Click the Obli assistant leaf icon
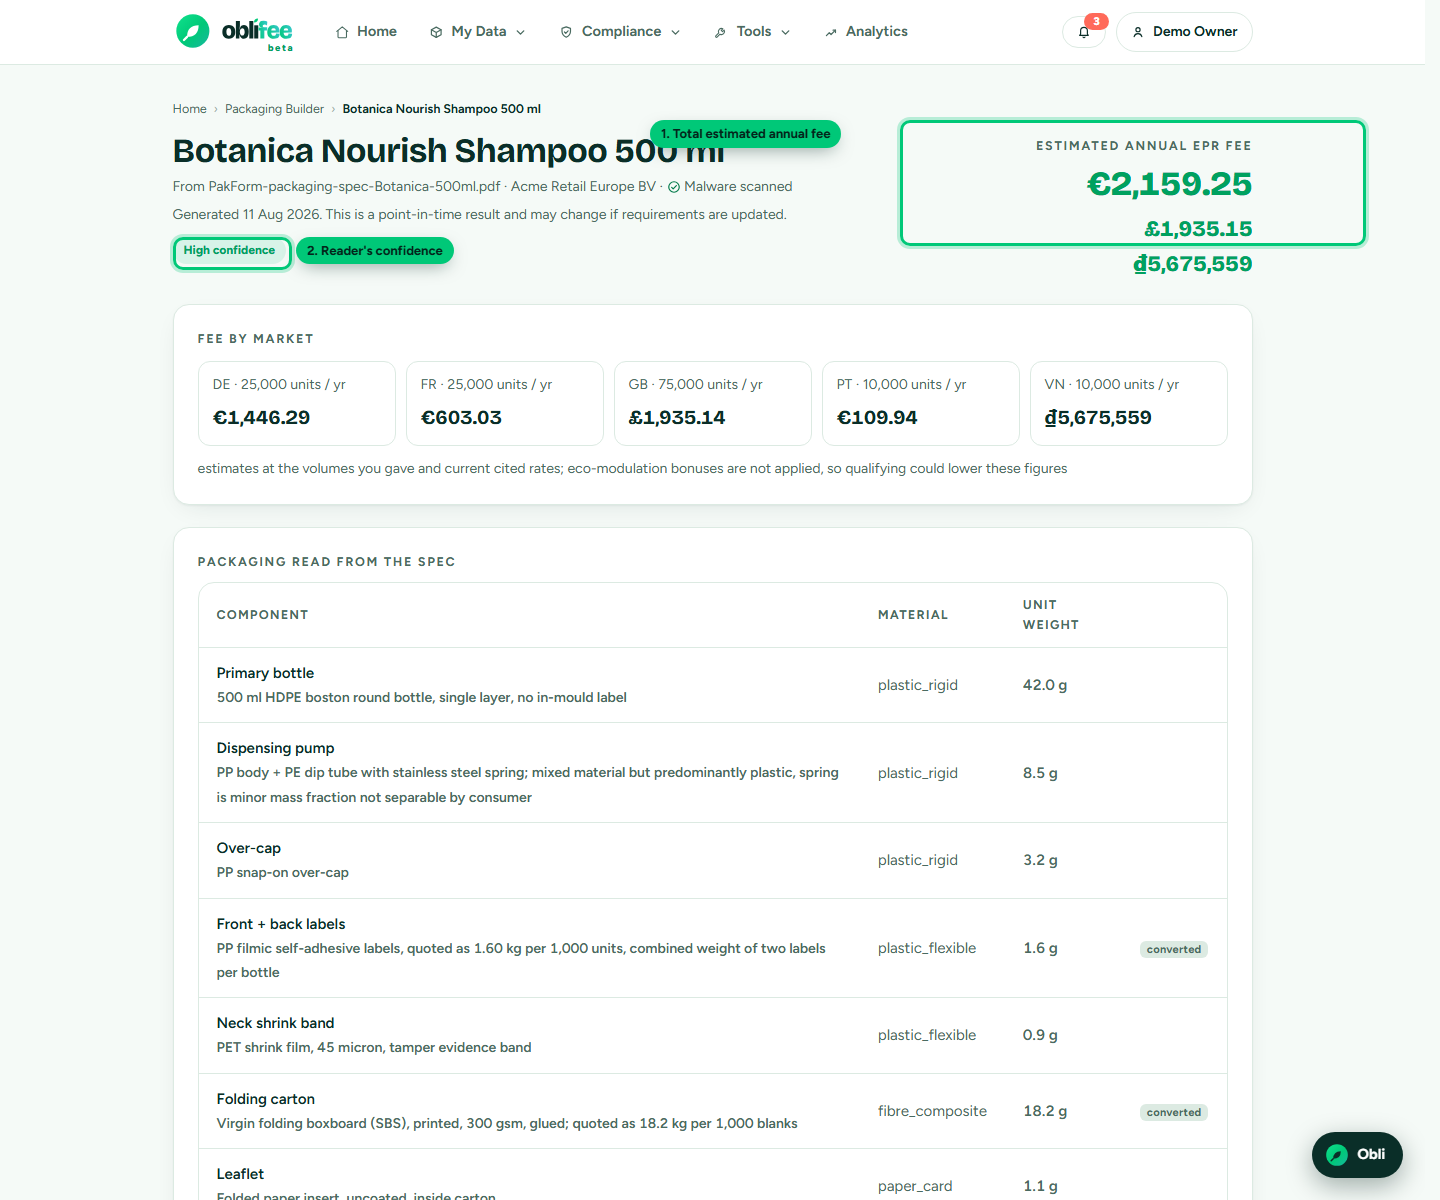The image size is (1440, 1200). click(x=1337, y=1155)
